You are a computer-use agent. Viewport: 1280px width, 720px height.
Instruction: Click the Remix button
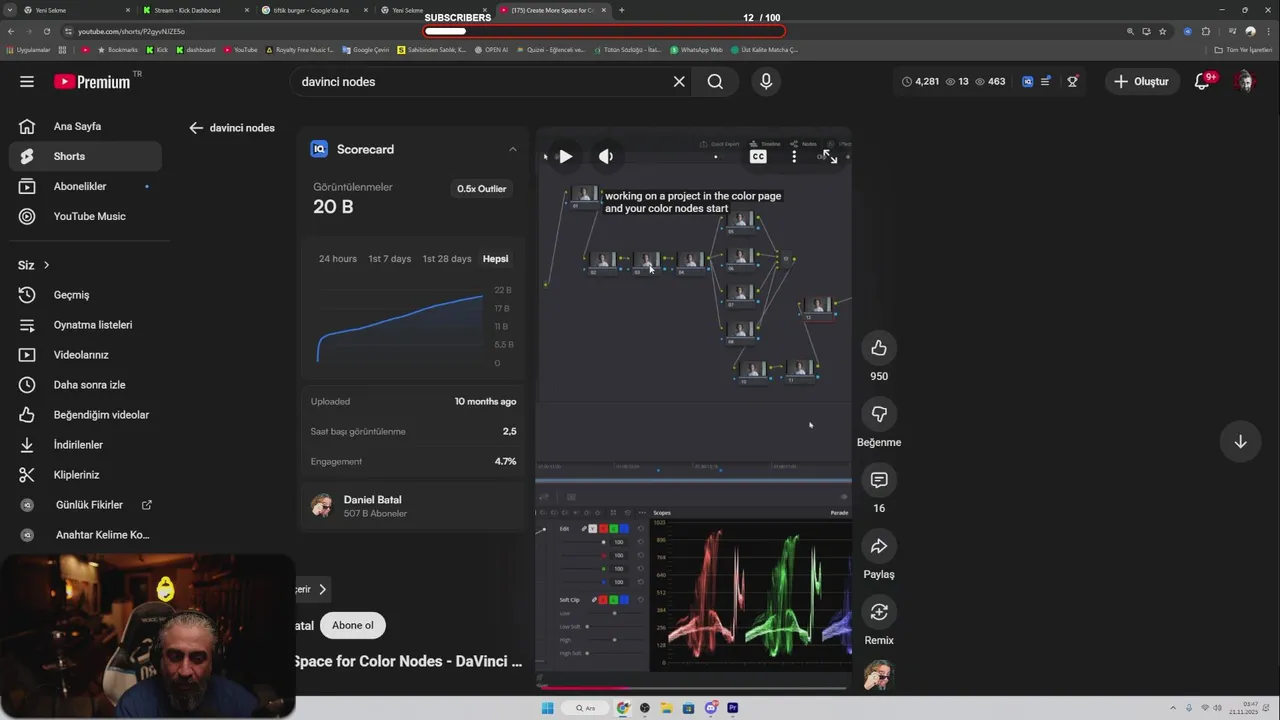point(879,612)
